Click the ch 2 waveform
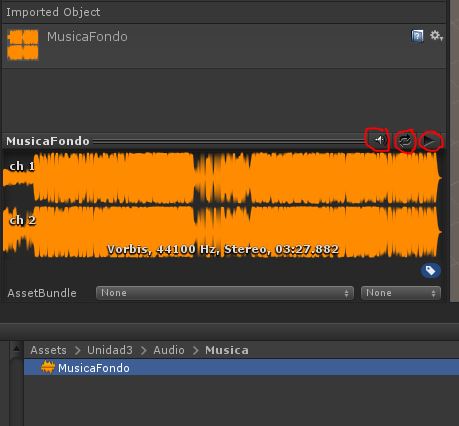Viewport: 459px width, 426px height. (x=222, y=232)
